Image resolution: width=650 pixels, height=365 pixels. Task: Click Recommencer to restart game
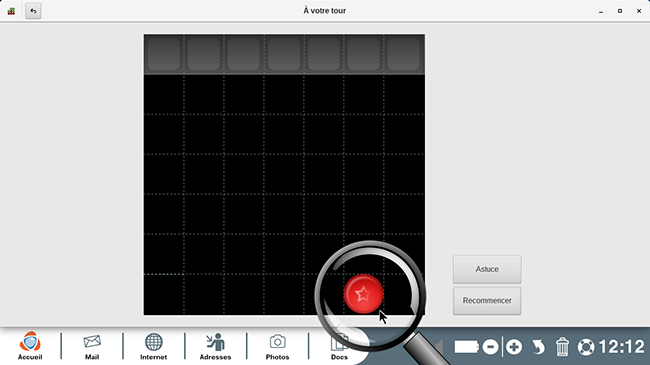click(x=487, y=301)
